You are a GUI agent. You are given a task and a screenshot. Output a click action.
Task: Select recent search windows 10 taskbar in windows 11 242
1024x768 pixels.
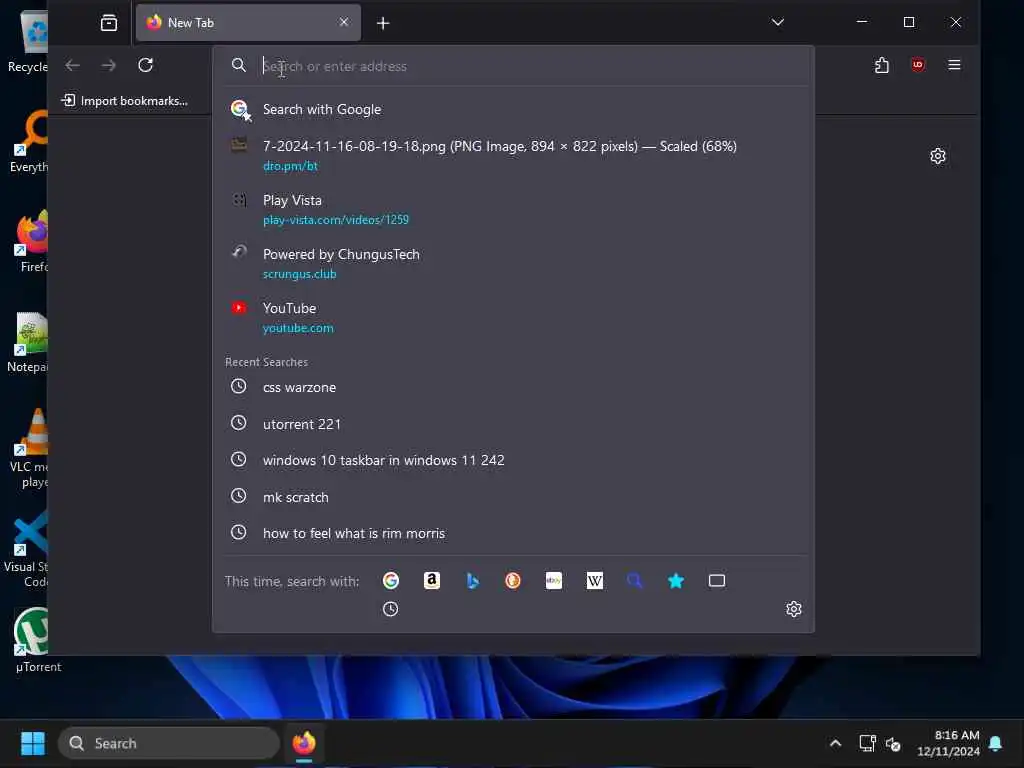(x=513, y=460)
